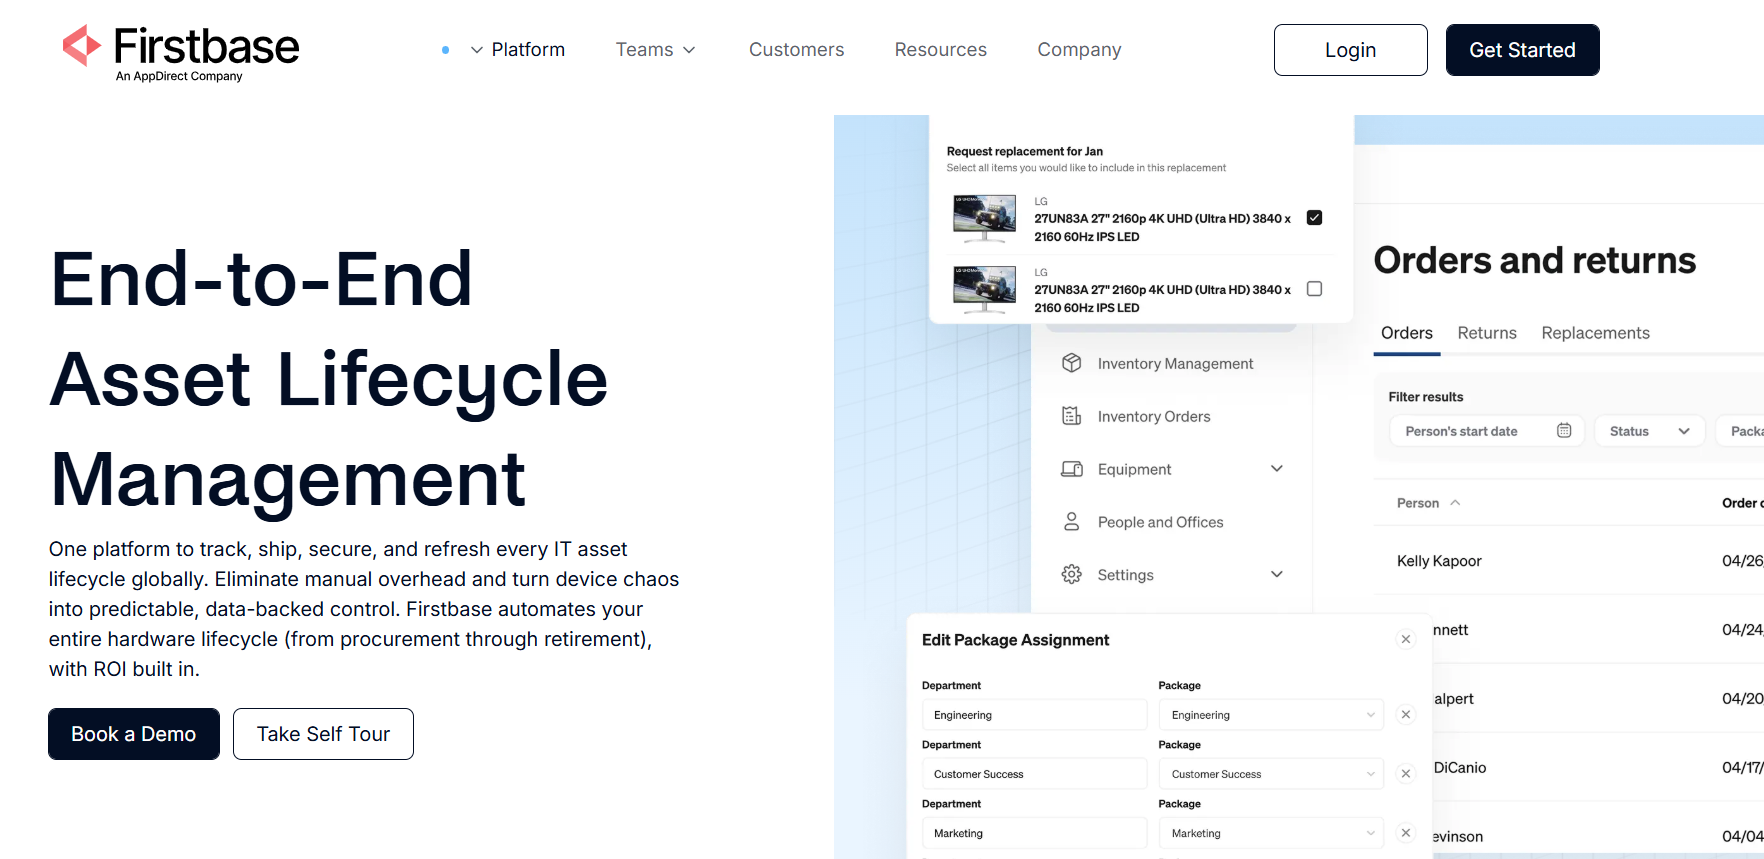Click the 04/26 order date cell

tap(1742, 561)
